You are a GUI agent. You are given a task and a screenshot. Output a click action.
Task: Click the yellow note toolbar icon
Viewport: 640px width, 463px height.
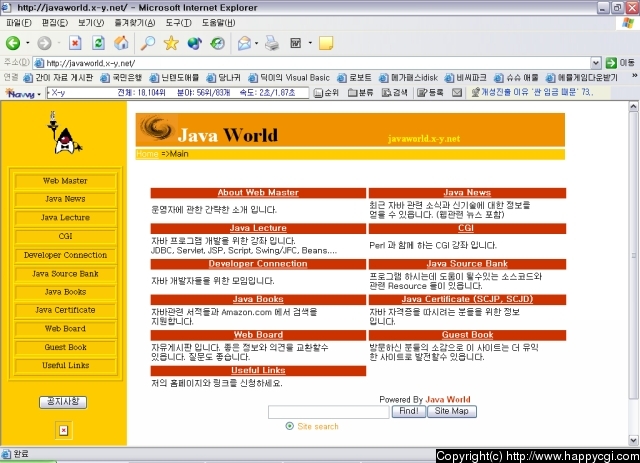pos(326,43)
